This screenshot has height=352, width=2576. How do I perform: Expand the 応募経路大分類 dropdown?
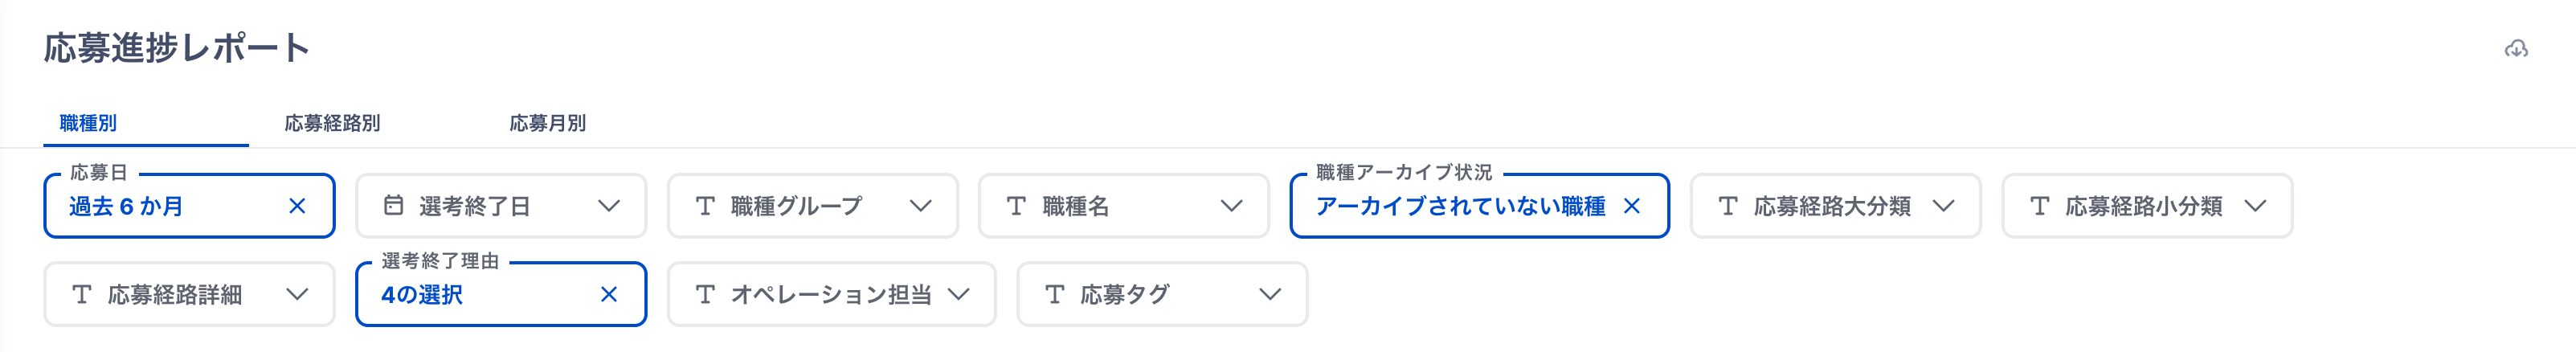[x=1943, y=206]
